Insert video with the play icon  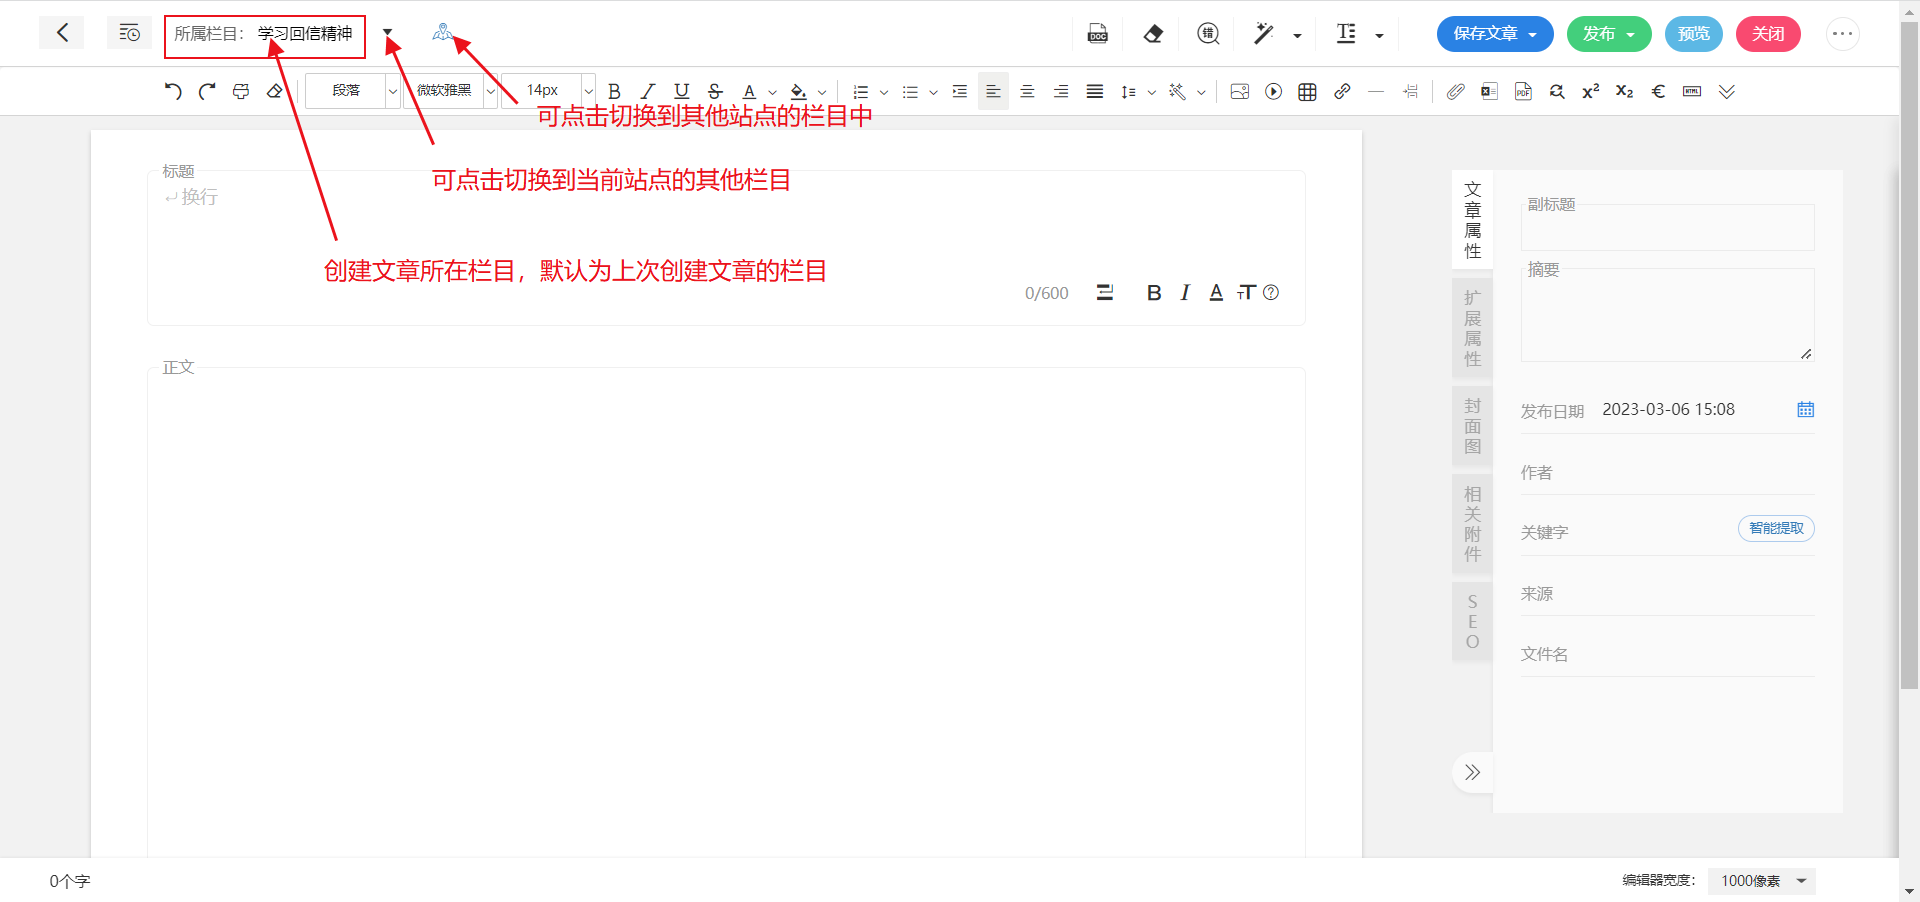point(1273,92)
